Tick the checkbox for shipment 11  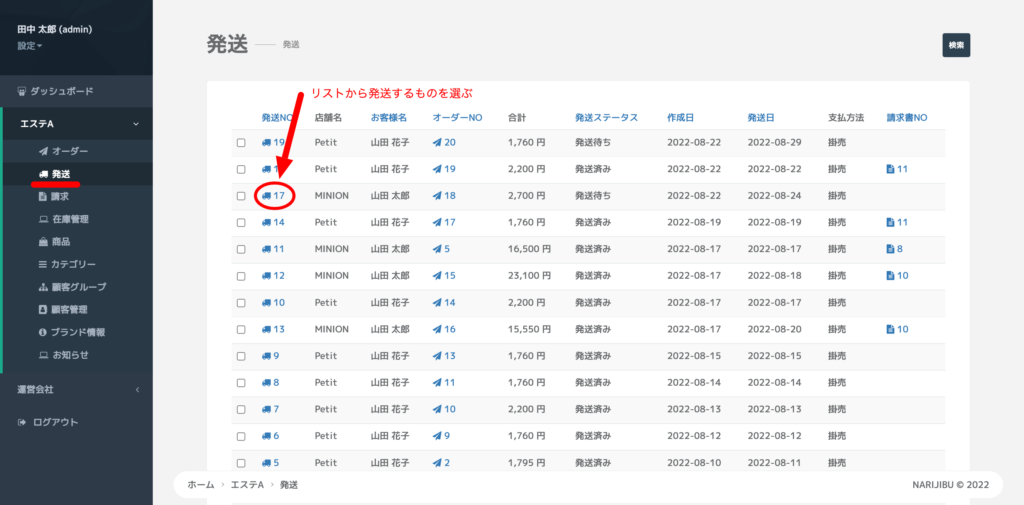pos(241,249)
